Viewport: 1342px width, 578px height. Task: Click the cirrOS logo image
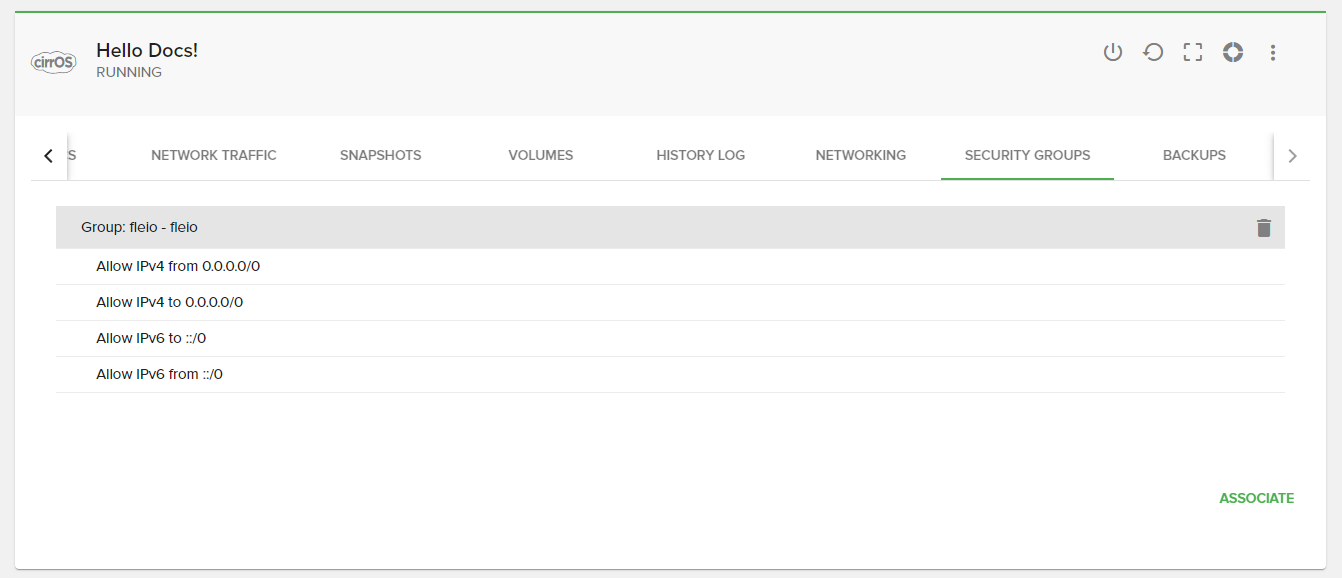point(54,62)
